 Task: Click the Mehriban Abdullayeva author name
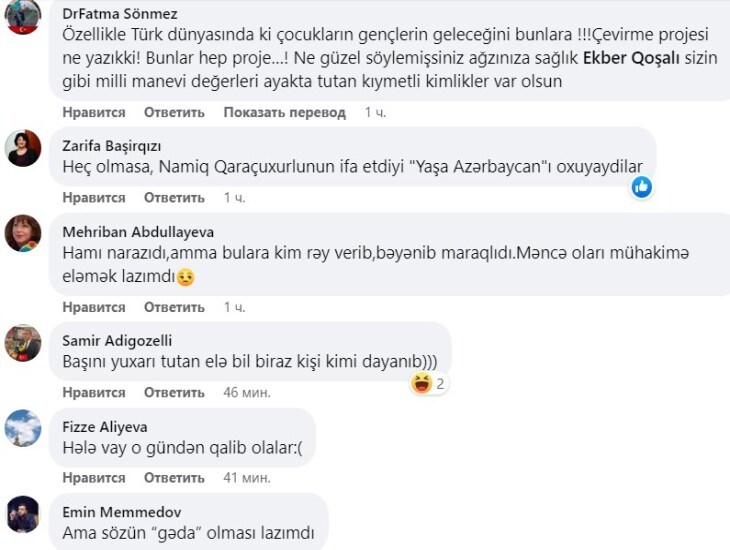click(138, 232)
